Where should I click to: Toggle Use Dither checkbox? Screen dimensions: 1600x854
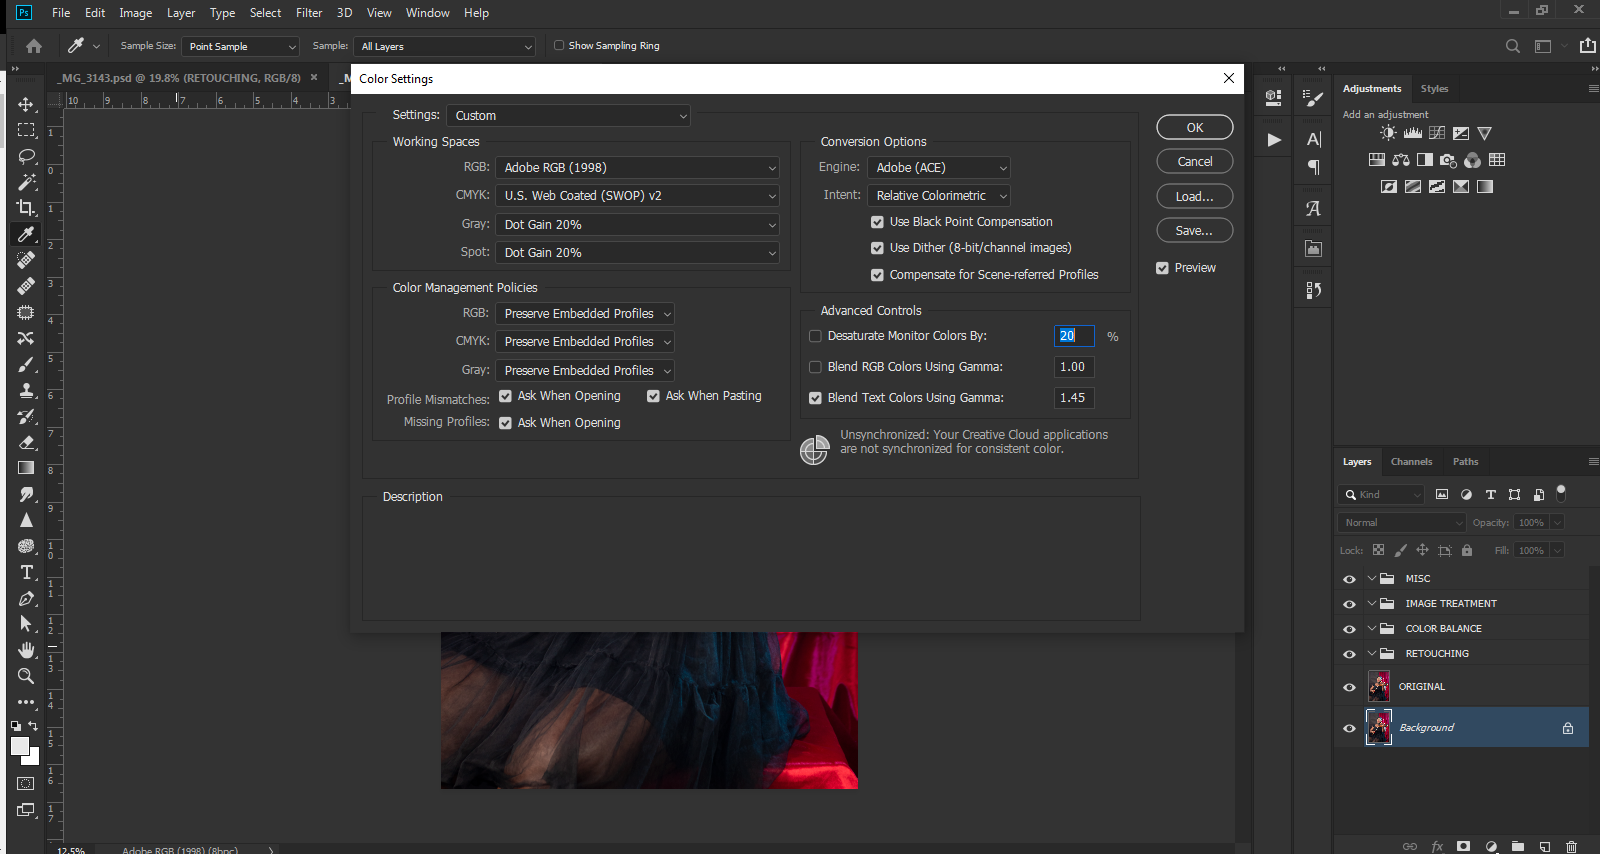coord(877,248)
